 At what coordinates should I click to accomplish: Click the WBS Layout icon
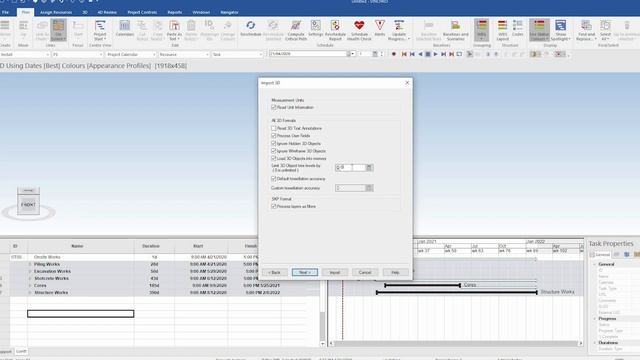pos(502,25)
